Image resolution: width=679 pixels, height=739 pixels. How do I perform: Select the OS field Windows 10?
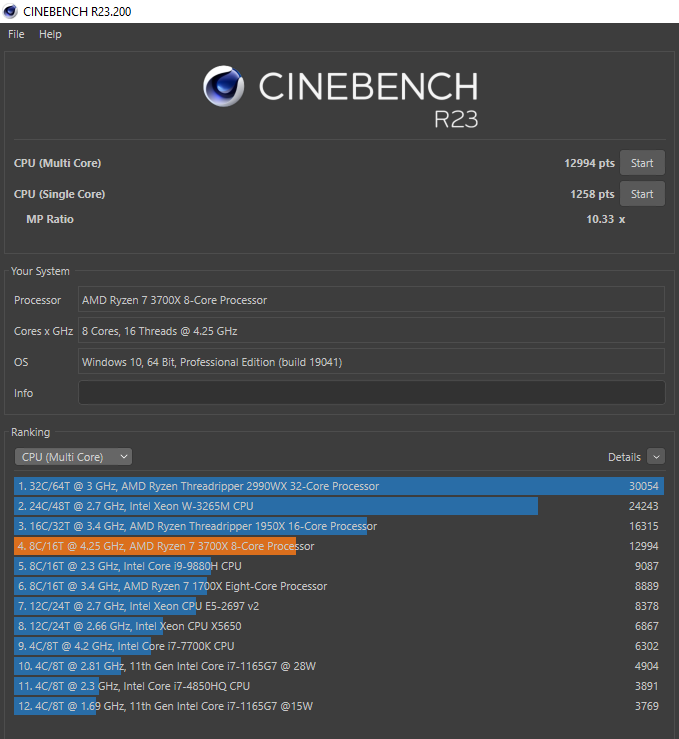371,362
